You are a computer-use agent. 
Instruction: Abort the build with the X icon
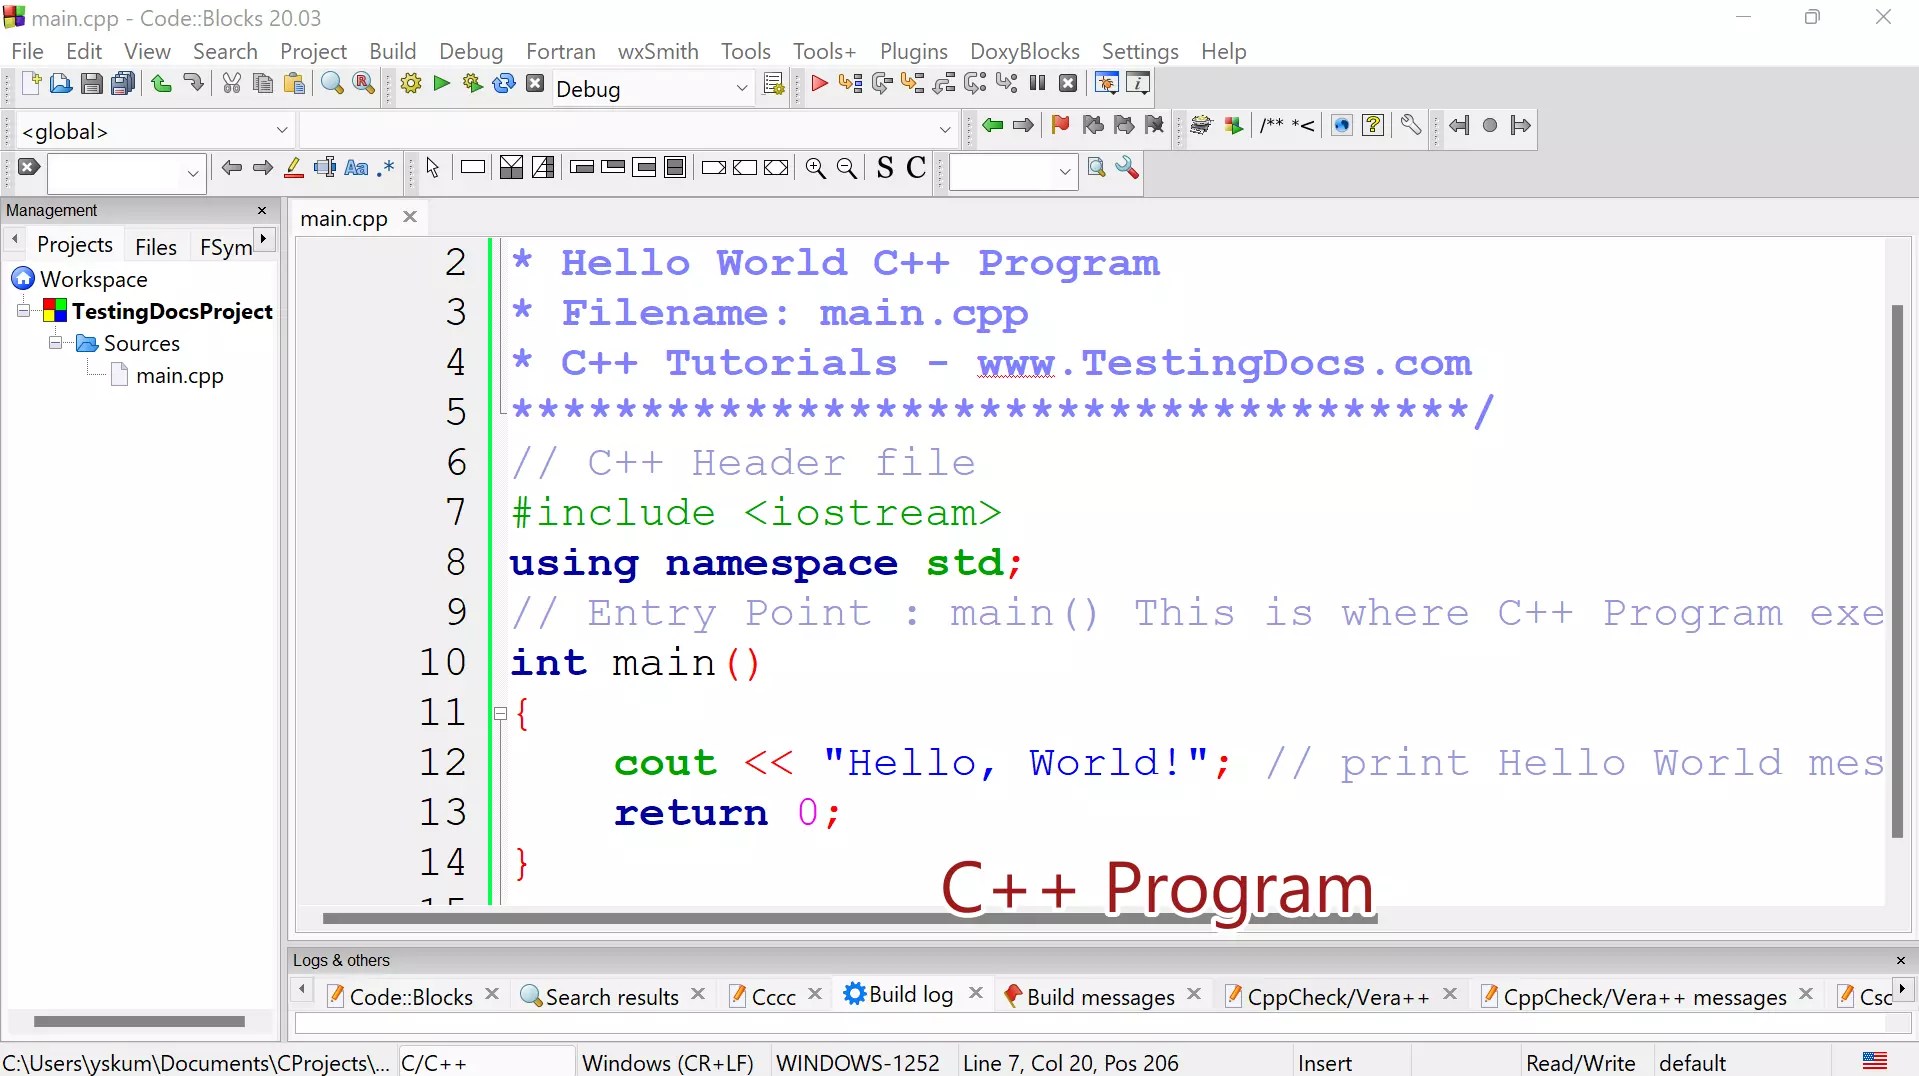[x=535, y=84]
